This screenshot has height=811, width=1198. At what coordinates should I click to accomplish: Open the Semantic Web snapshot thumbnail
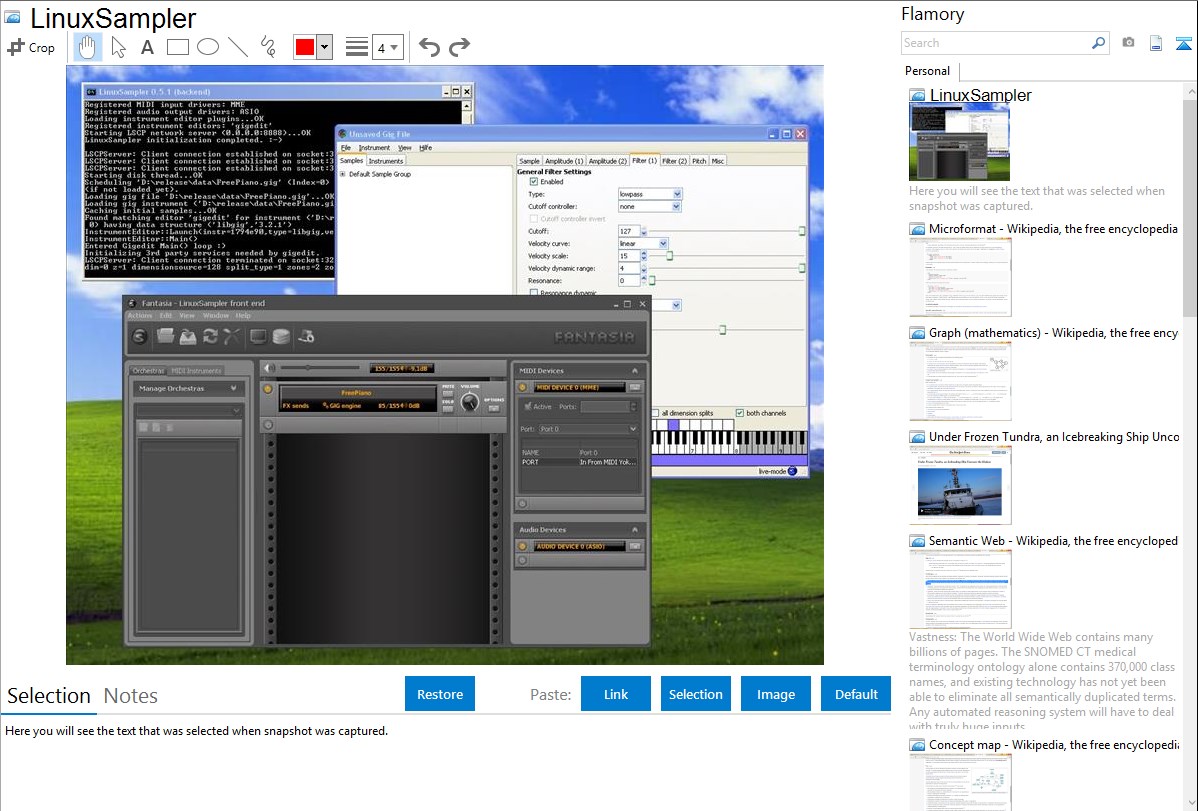[x=960, y=589]
